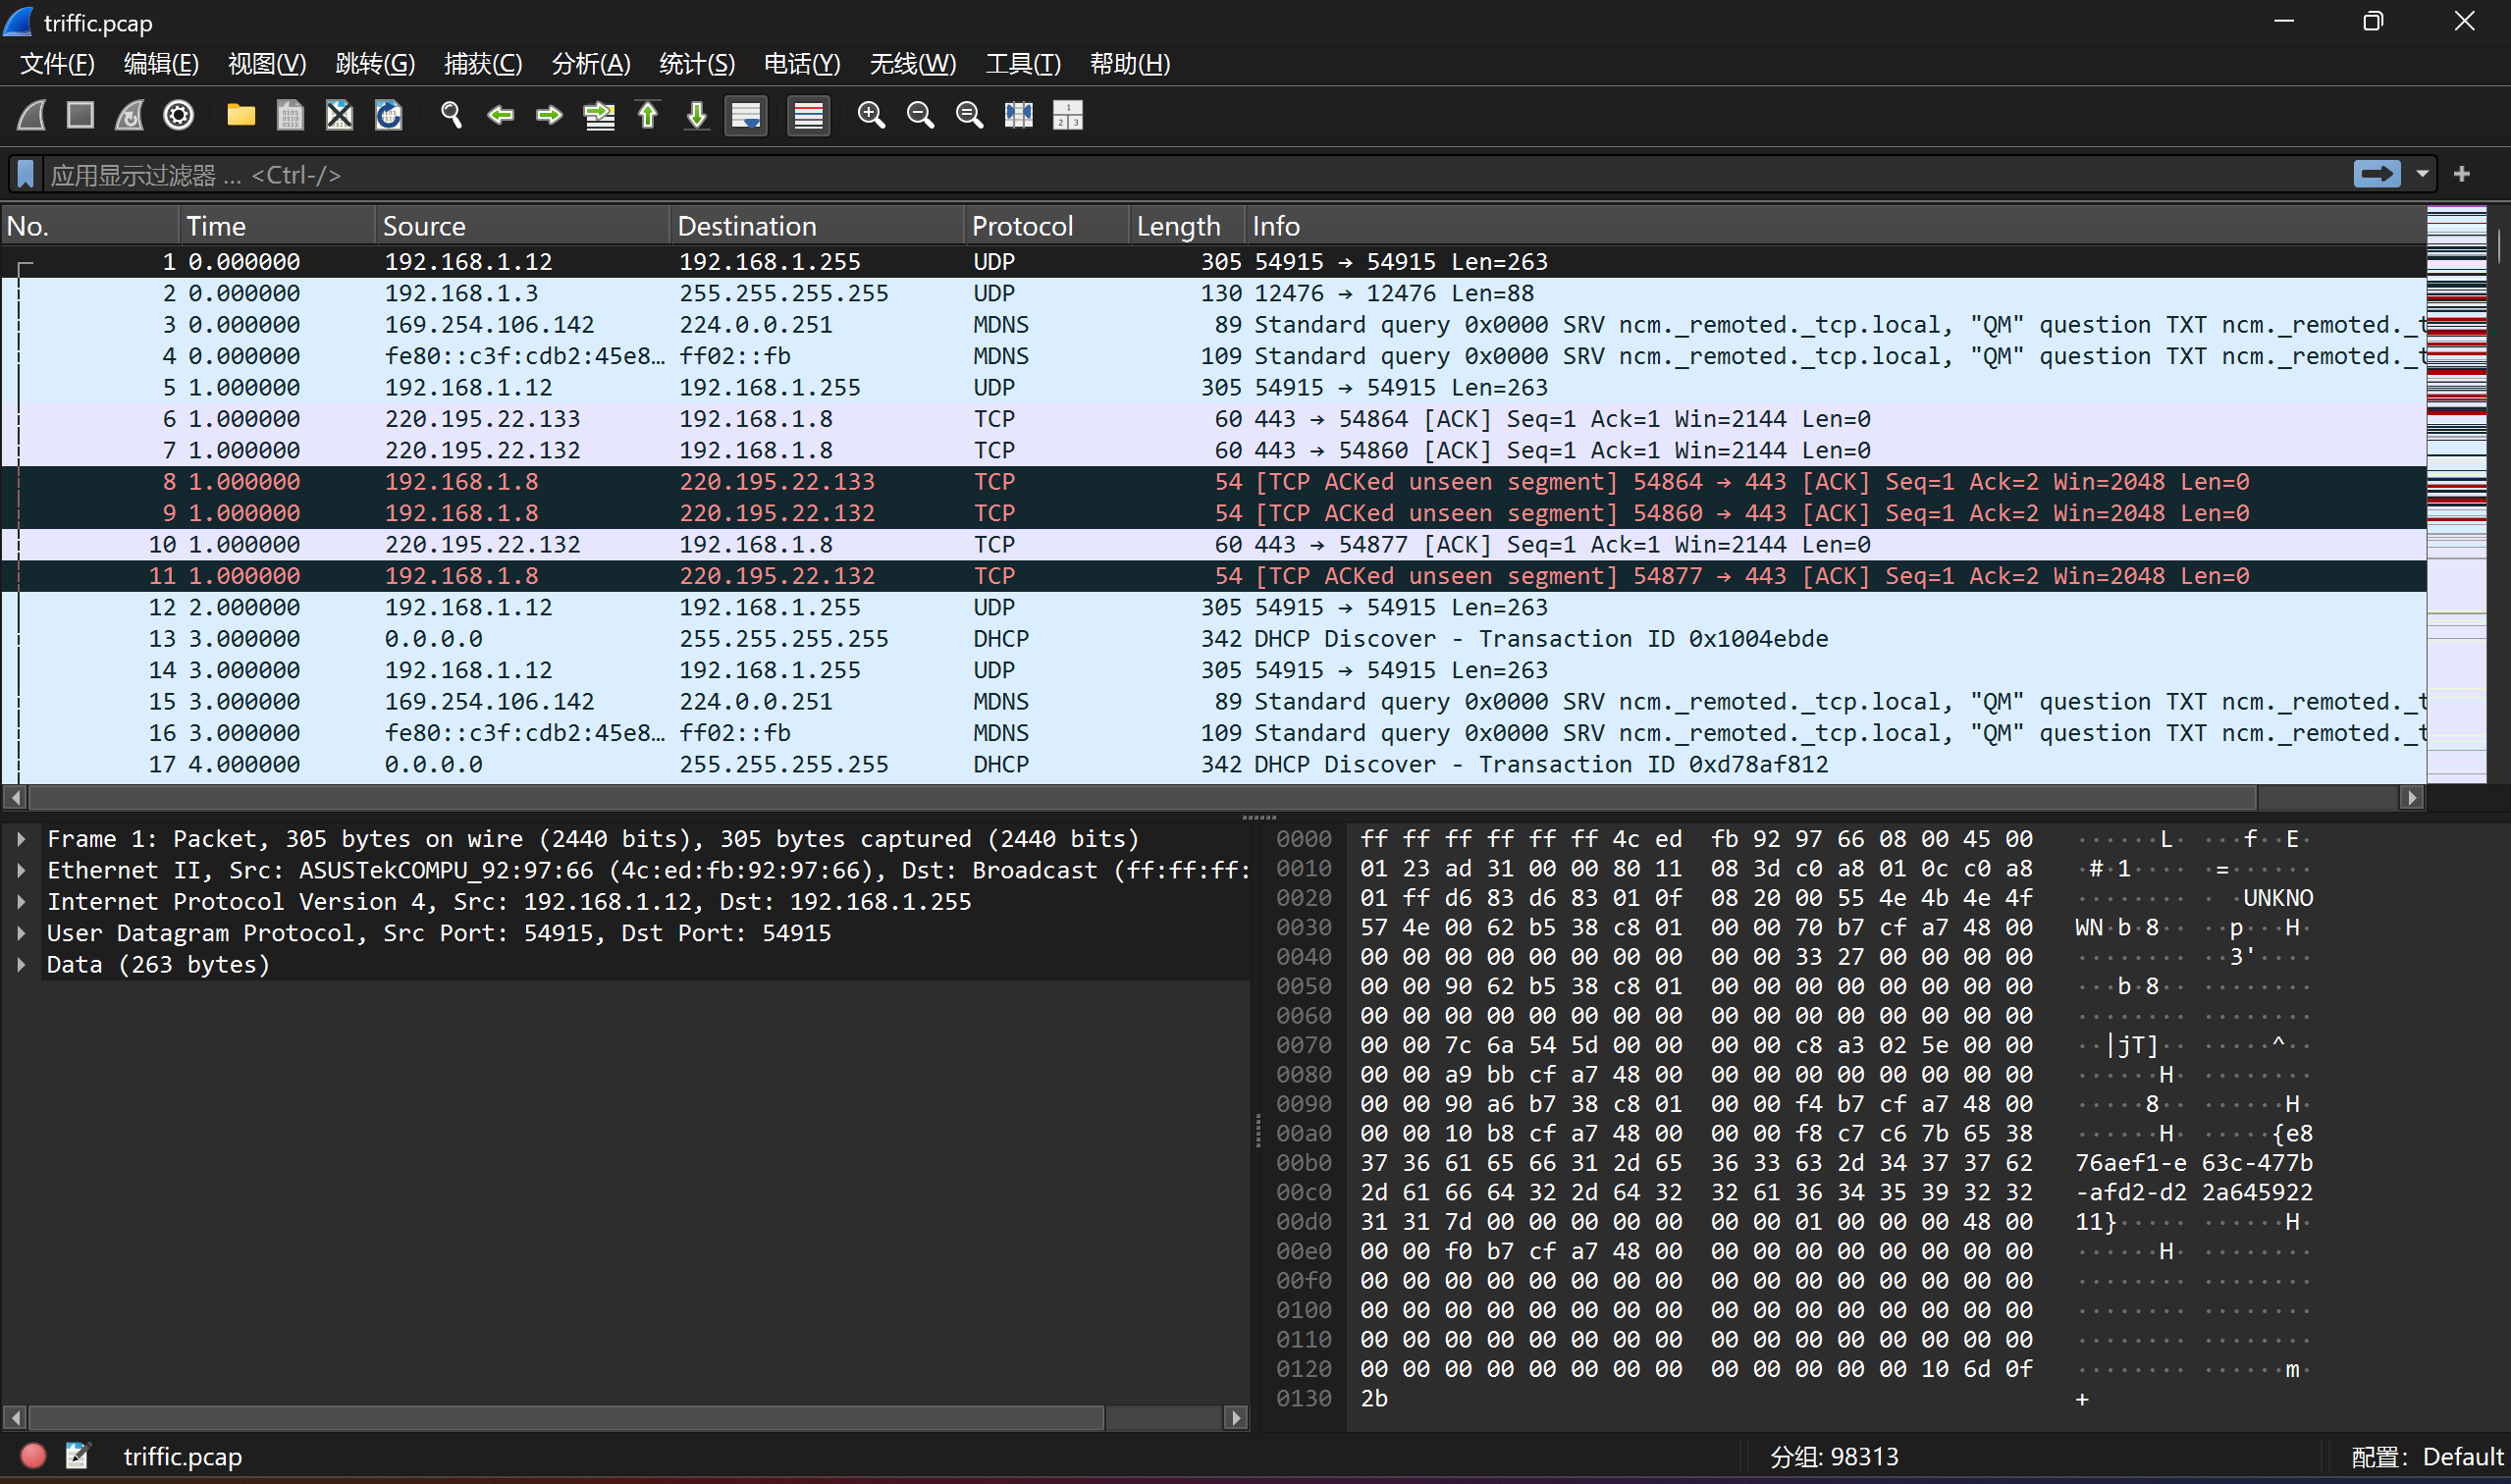Sort by the Destination column header
Image resolution: width=2511 pixels, height=1484 pixels.
[x=817, y=226]
